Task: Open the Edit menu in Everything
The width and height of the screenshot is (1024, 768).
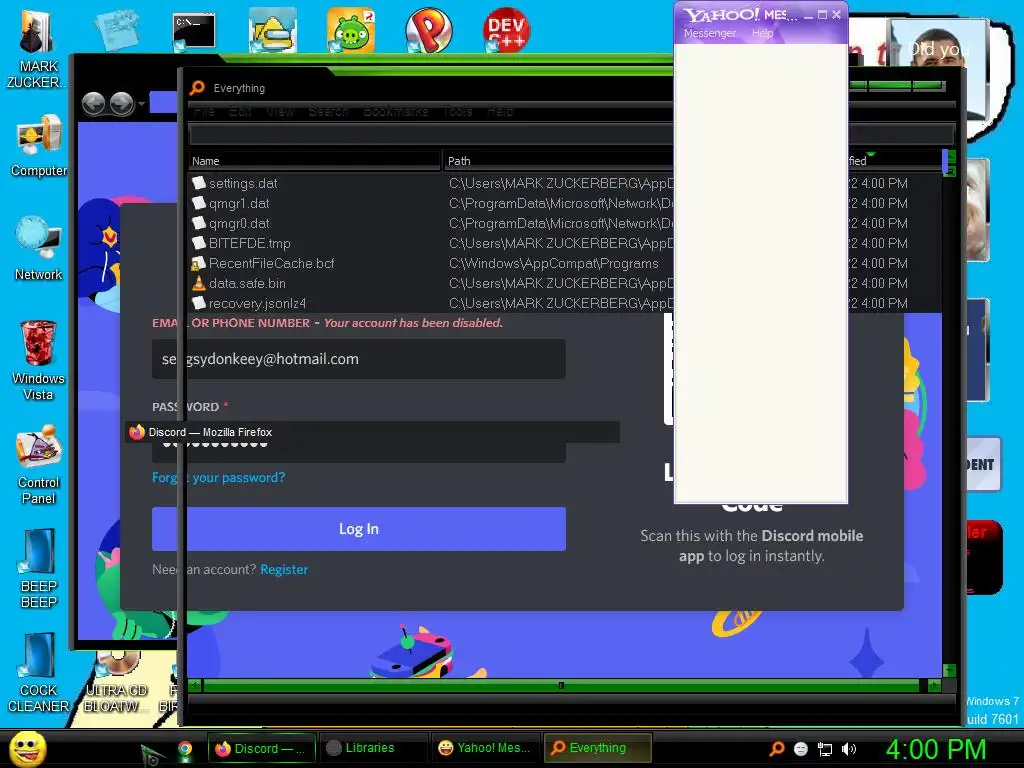Action: point(240,112)
